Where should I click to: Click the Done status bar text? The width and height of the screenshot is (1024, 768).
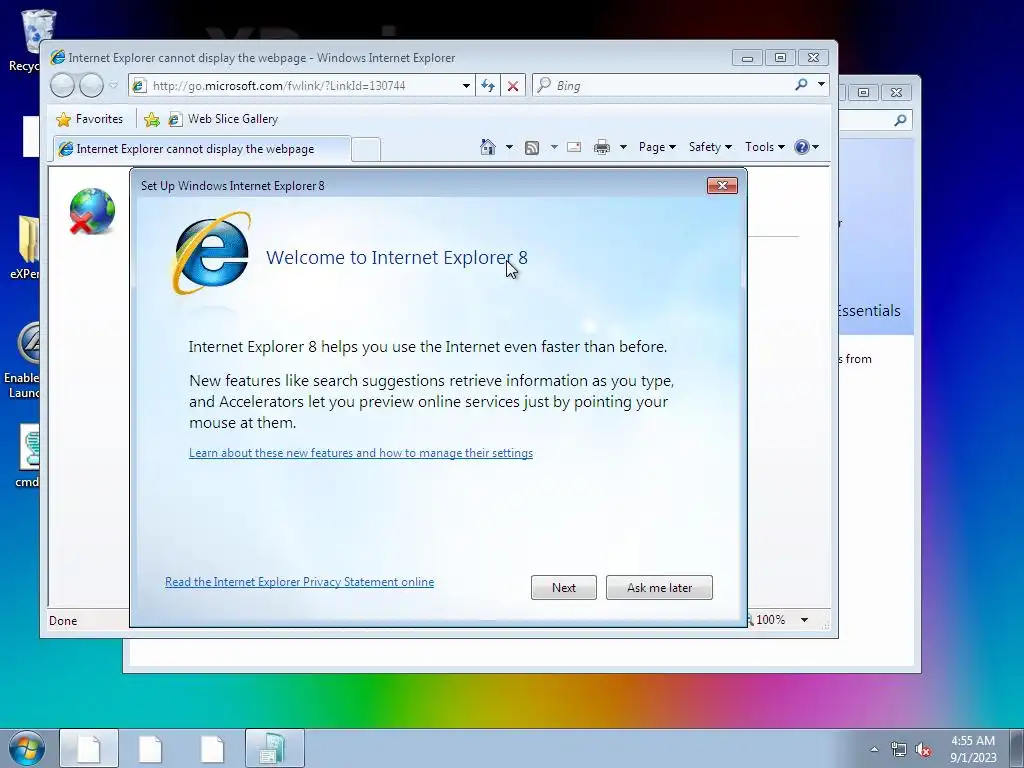click(63, 620)
